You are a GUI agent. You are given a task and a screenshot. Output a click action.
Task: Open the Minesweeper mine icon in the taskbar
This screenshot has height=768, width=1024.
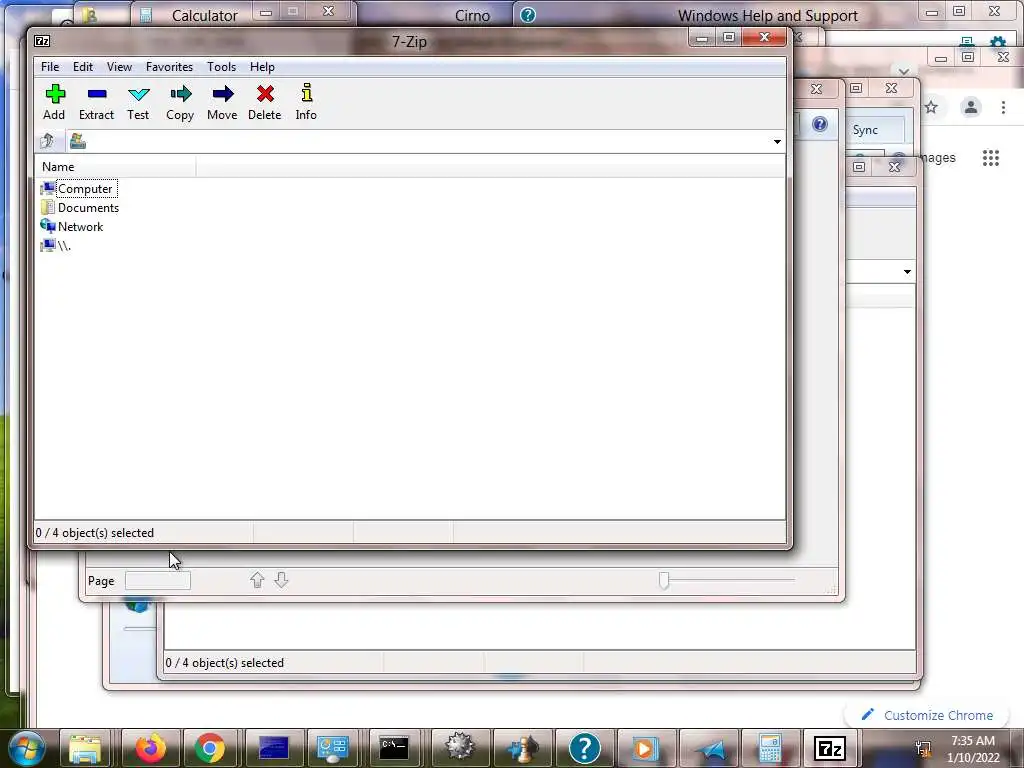pyautogui.click(x=460, y=748)
